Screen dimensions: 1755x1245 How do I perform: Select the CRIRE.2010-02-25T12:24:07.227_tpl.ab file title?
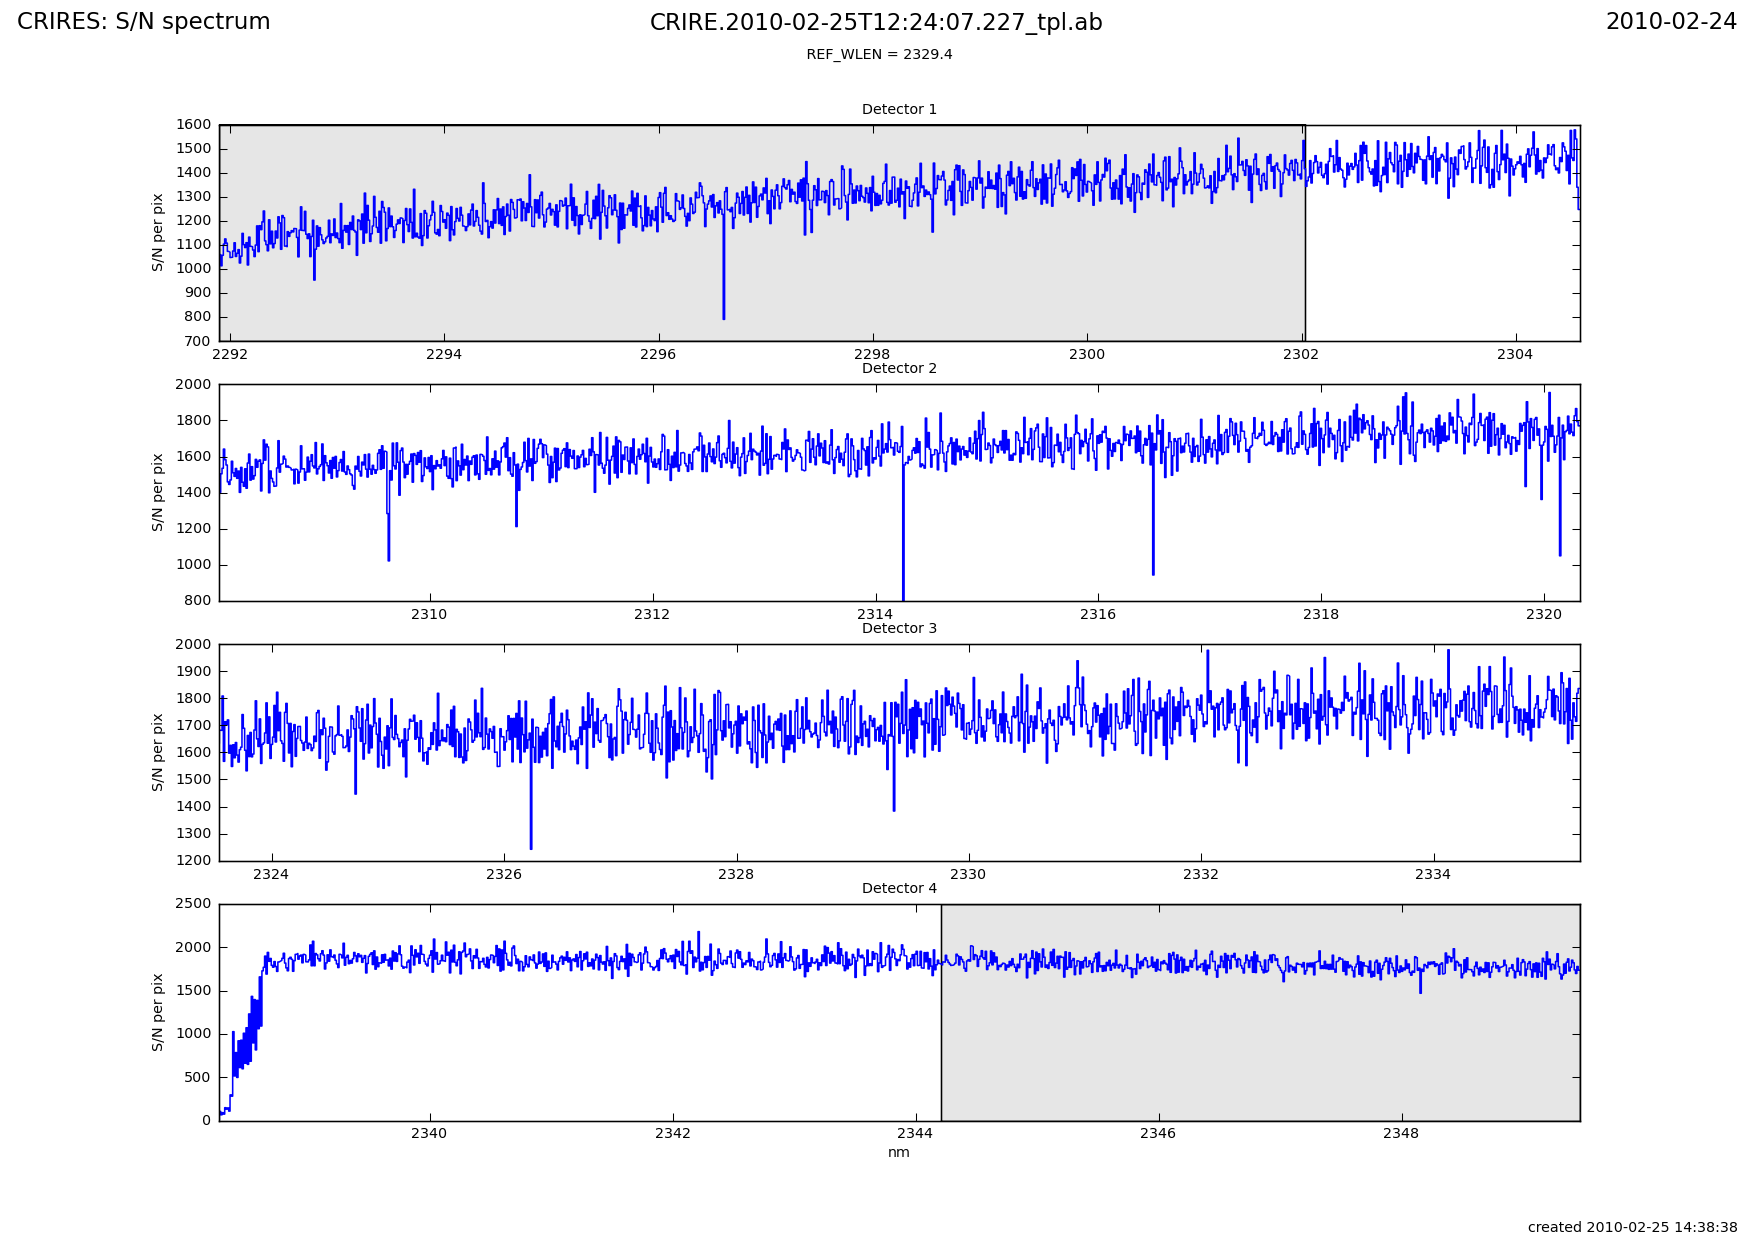(x=876, y=23)
